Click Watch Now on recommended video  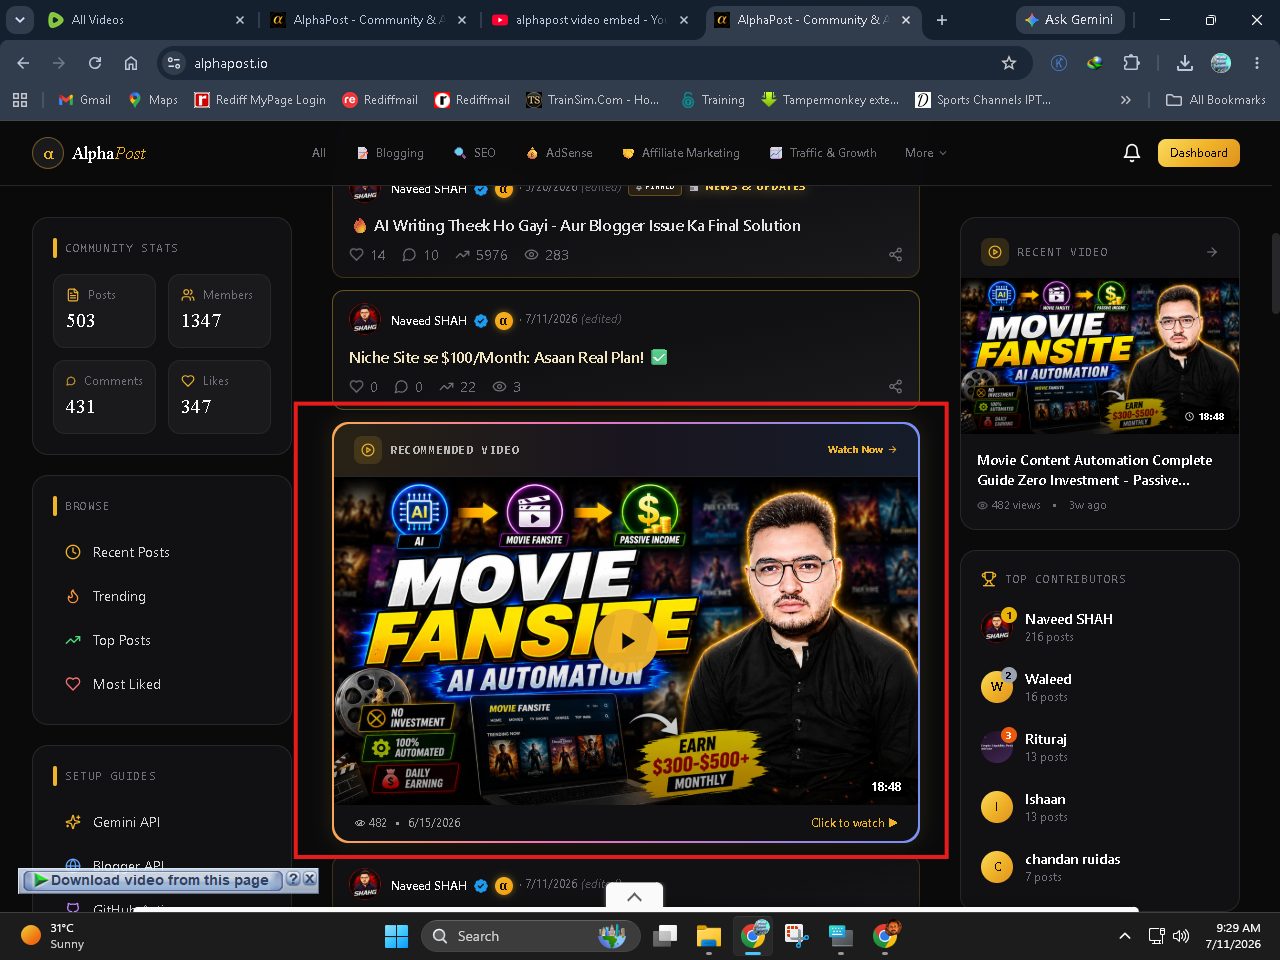click(x=862, y=450)
